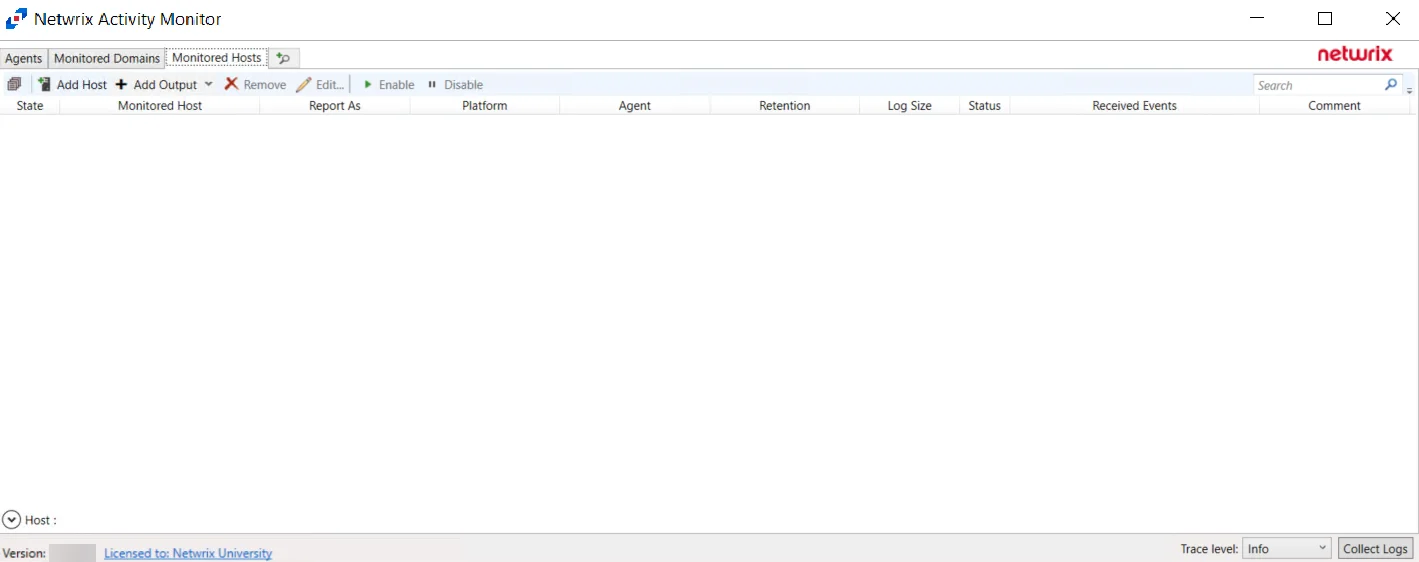Click the Remove toolbar button

pyautogui.click(x=255, y=85)
